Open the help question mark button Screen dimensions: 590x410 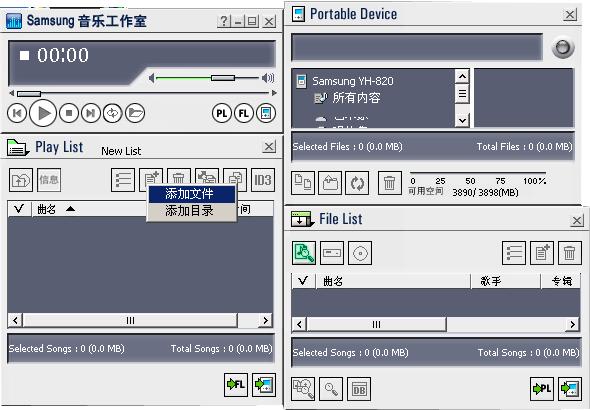click(x=224, y=21)
